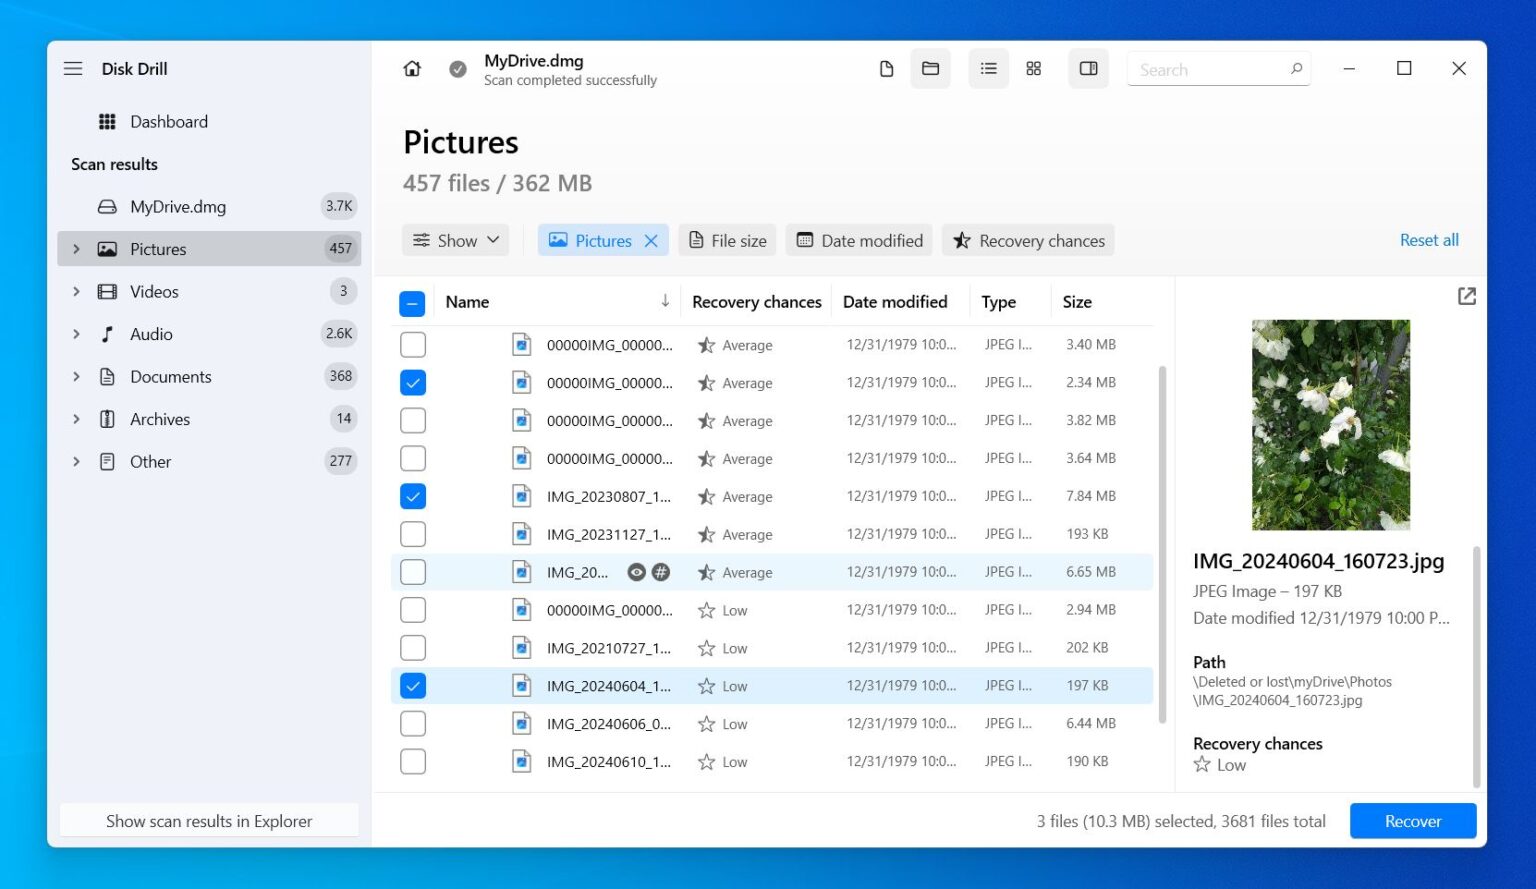Open the hamburger menu next to Disk Drill
1536x889 pixels.
click(x=73, y=69)
